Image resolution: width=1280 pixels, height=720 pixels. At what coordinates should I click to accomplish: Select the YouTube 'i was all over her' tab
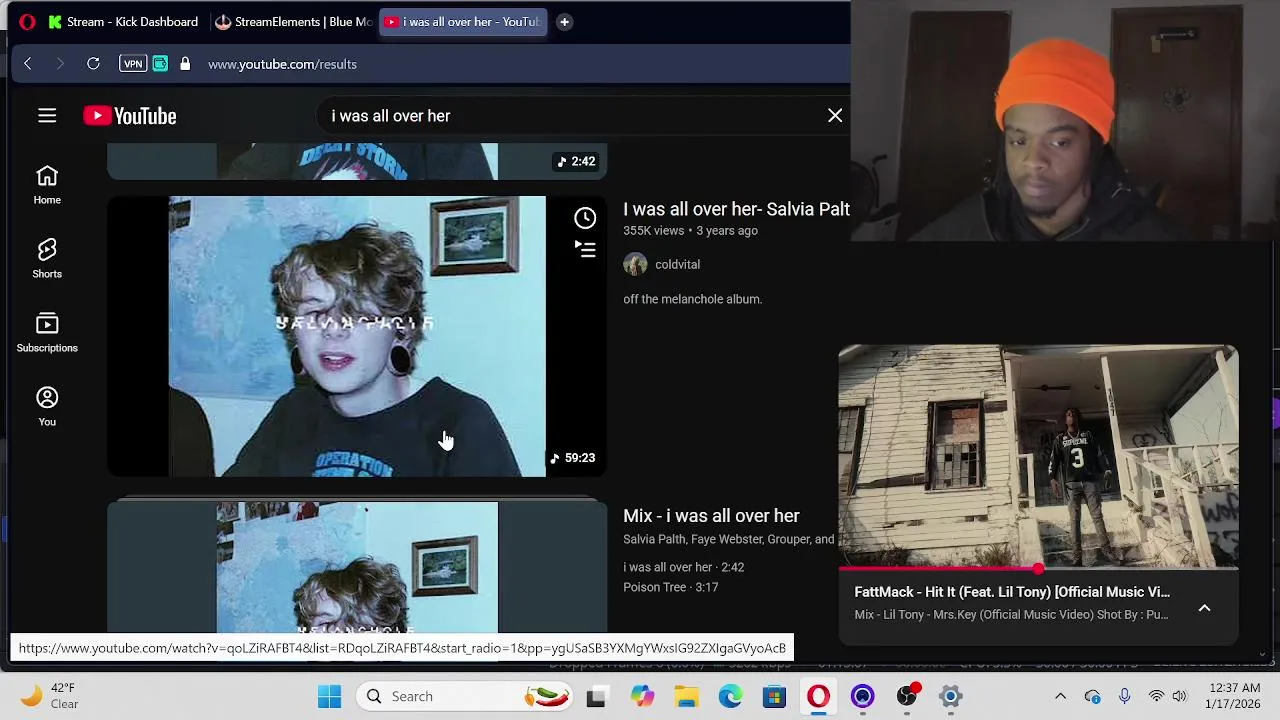464,22
